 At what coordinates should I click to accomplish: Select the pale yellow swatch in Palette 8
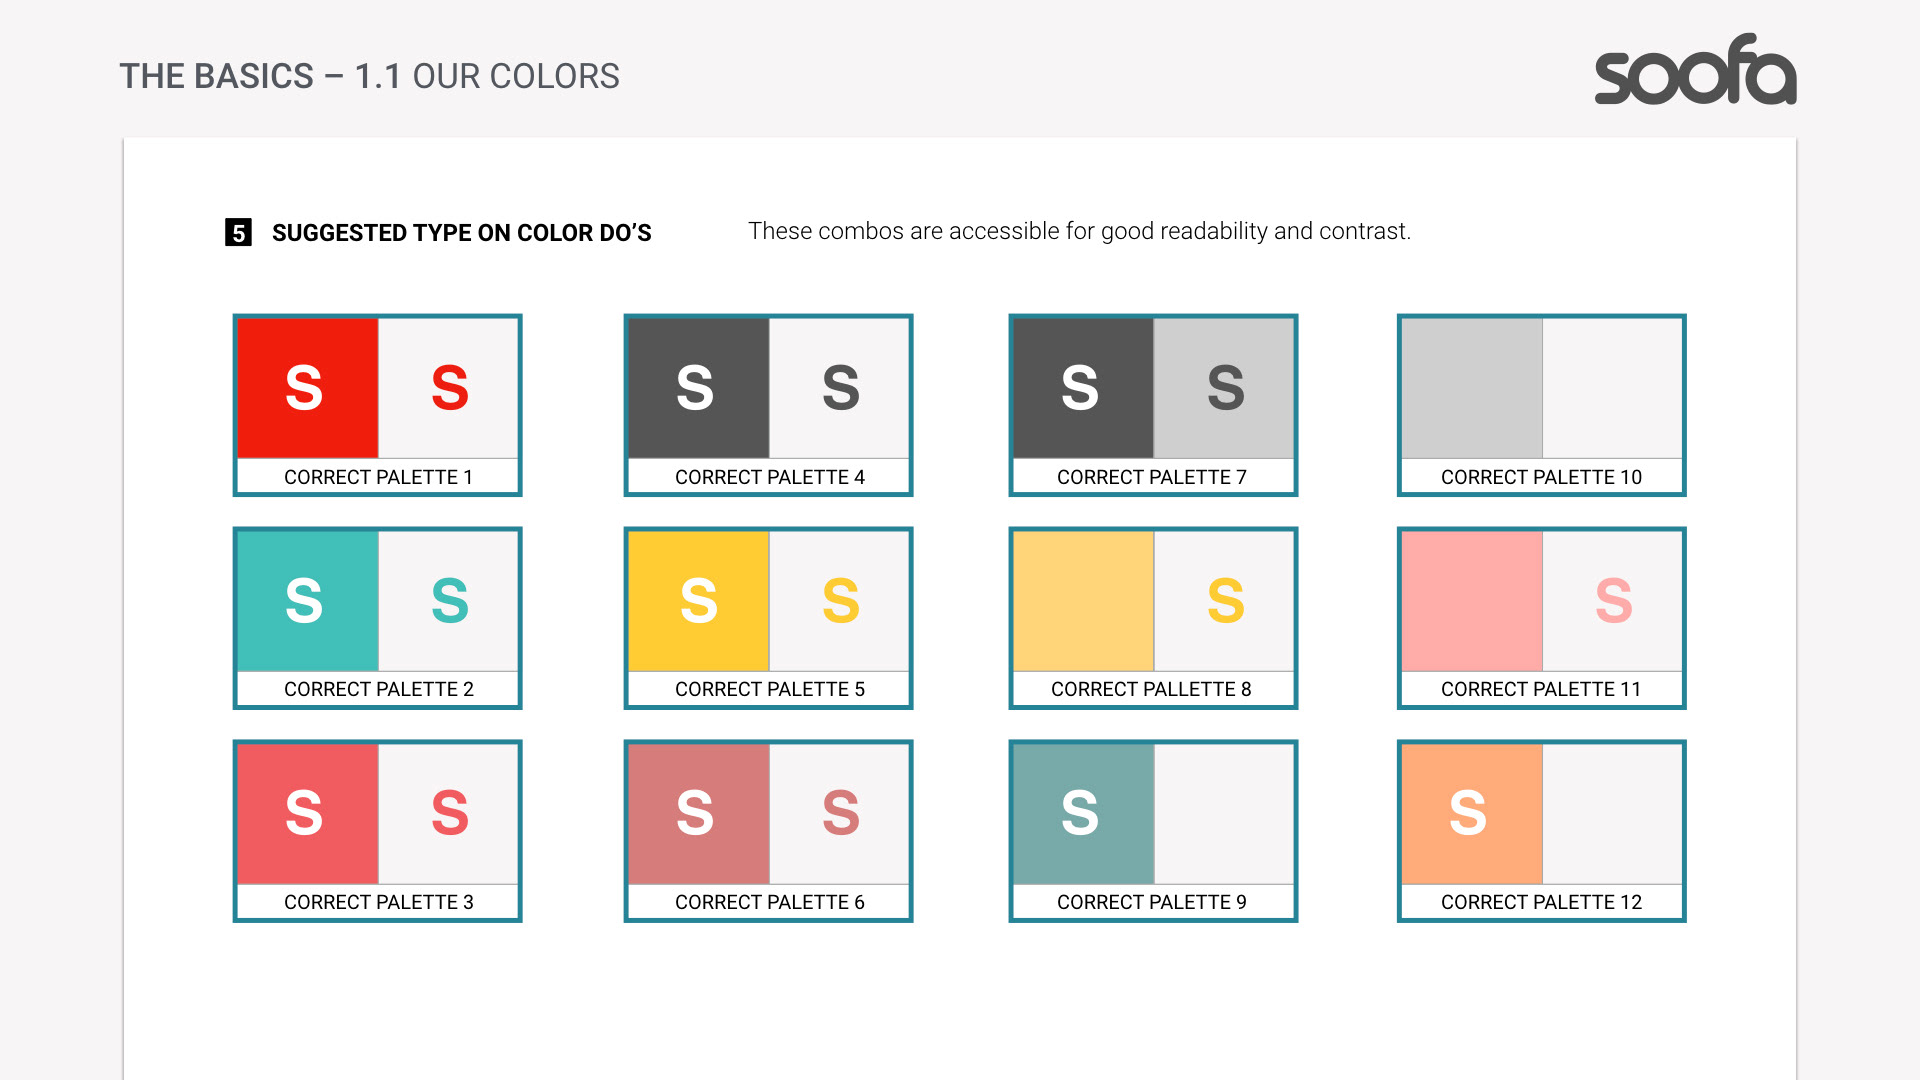[1083, 600]
